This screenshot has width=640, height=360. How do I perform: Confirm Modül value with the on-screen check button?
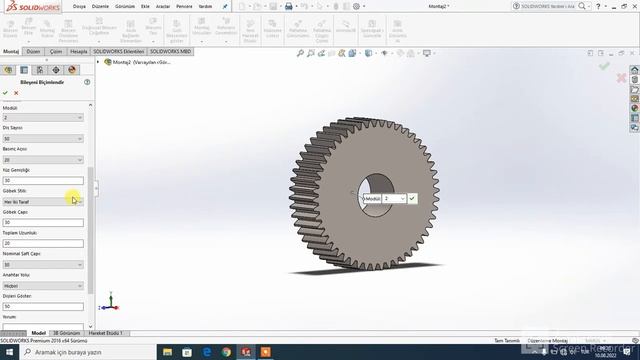pyautogui.click(x=412, y=198)
